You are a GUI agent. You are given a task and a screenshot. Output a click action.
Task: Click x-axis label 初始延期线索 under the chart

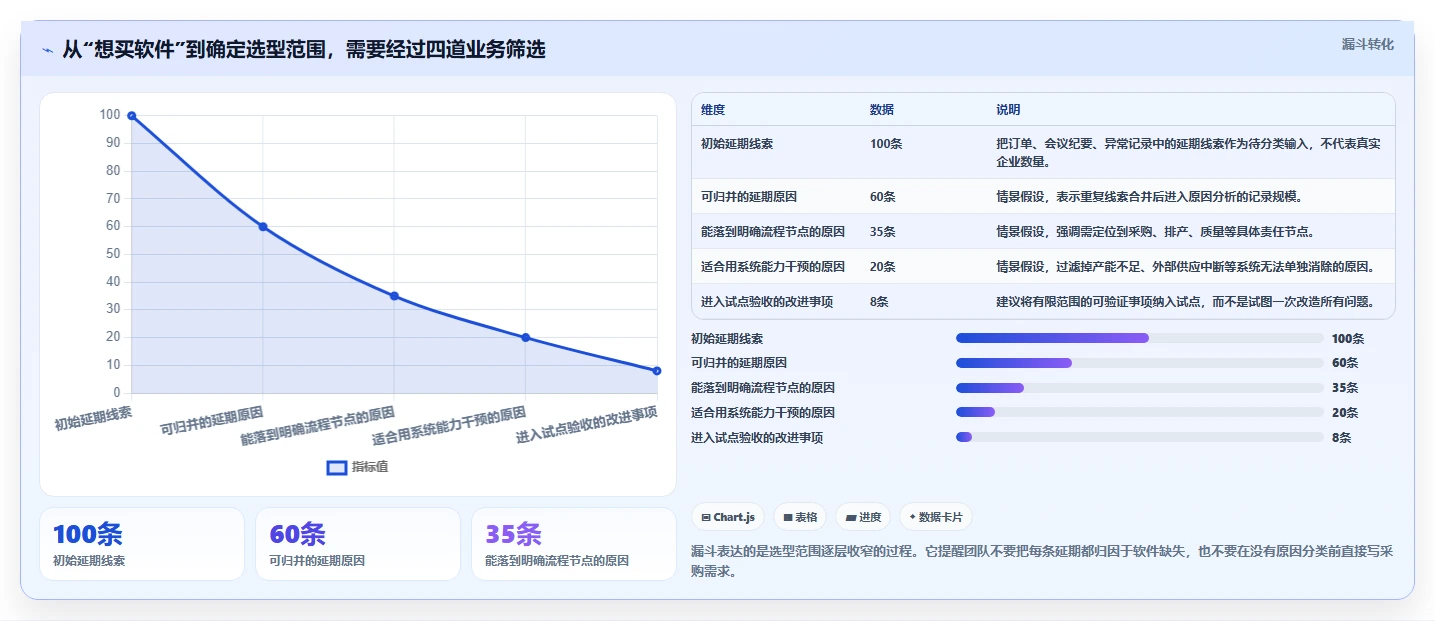93,417
